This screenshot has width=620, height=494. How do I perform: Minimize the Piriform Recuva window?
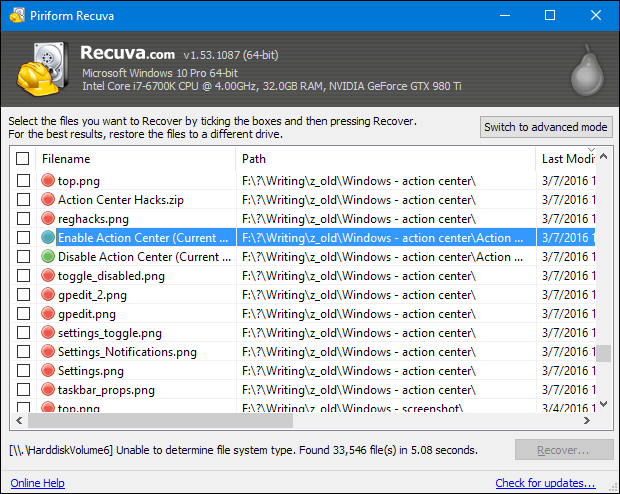click(x=505, y=15)
